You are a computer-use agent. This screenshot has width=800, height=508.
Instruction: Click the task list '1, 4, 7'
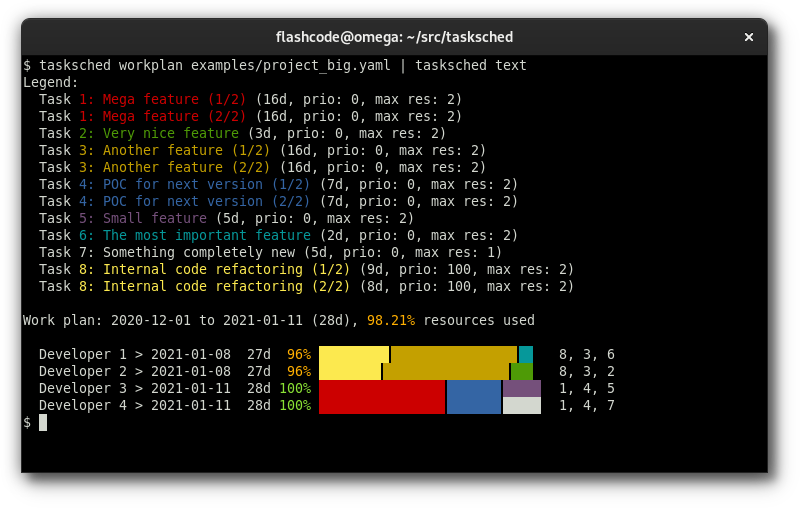pyautogui.click(x=587, y=405)
